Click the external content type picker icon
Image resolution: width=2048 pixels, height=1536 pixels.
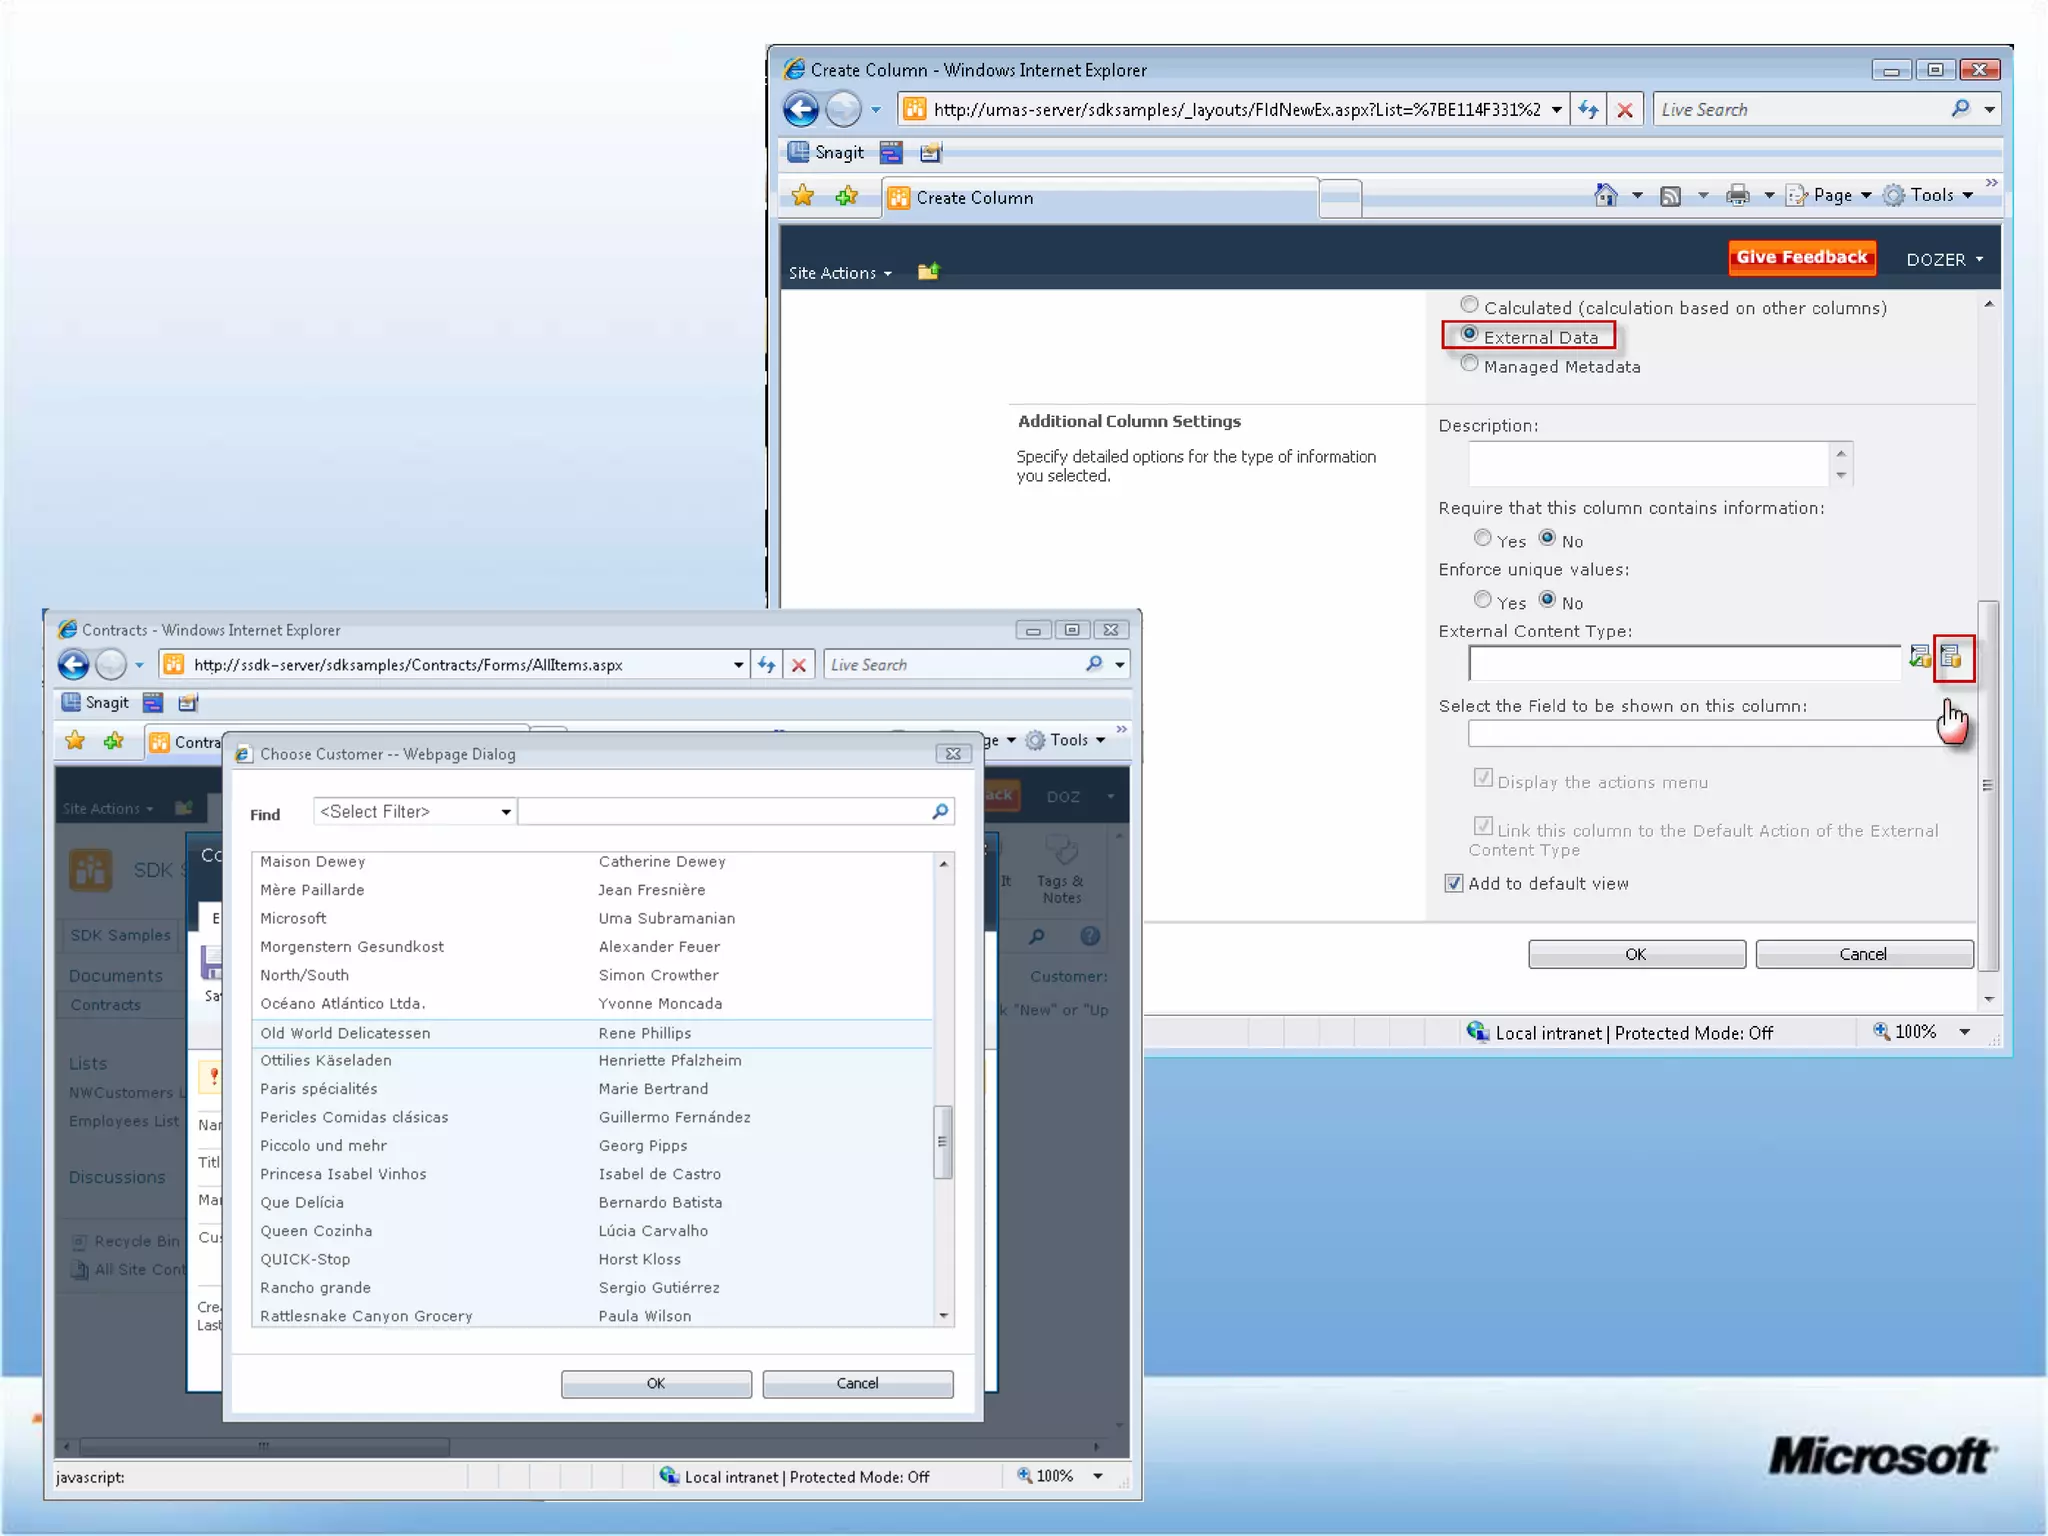click(1952, 658)
